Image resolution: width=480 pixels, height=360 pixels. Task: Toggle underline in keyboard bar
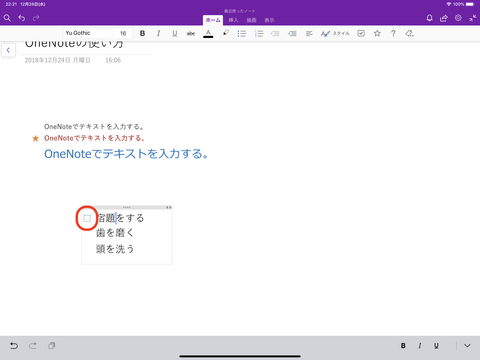436,346
